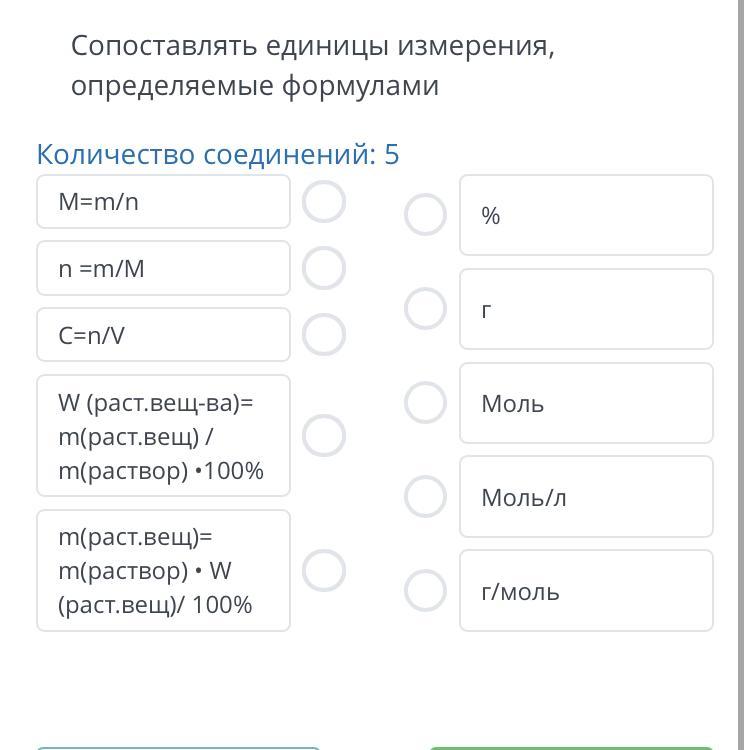This screenshot has height=750, width=750.
Task: Select the circle next to the m(раст.вещ) formula
Action: [324, 571]
